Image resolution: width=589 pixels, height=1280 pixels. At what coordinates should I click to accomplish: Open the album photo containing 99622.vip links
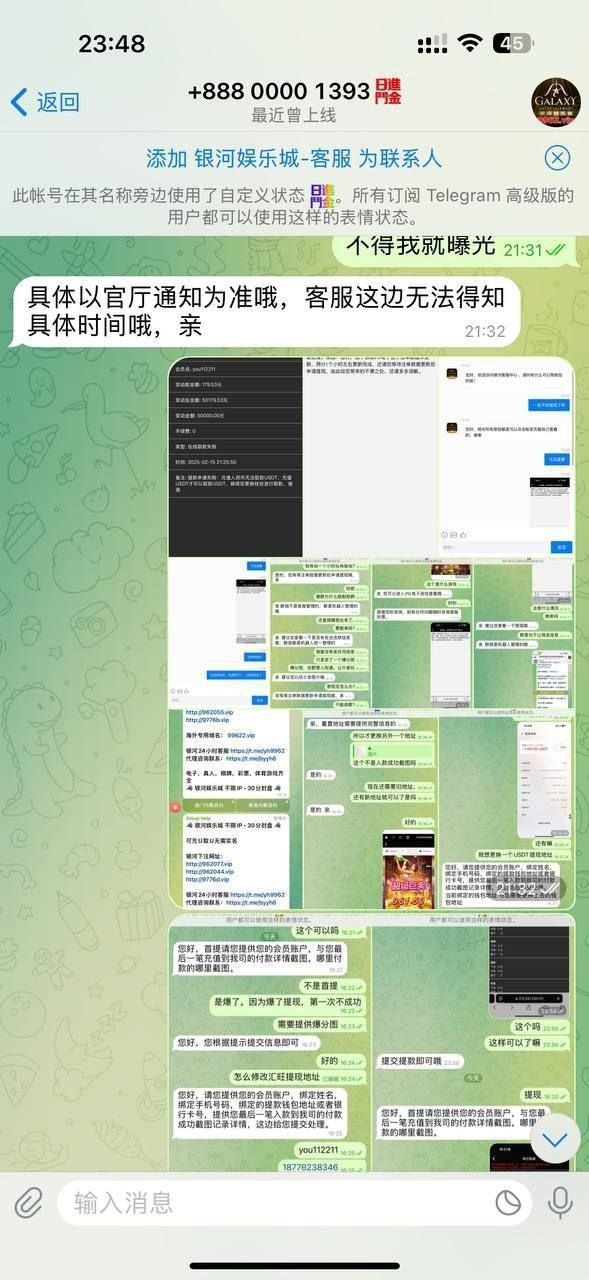pos(235,810)
